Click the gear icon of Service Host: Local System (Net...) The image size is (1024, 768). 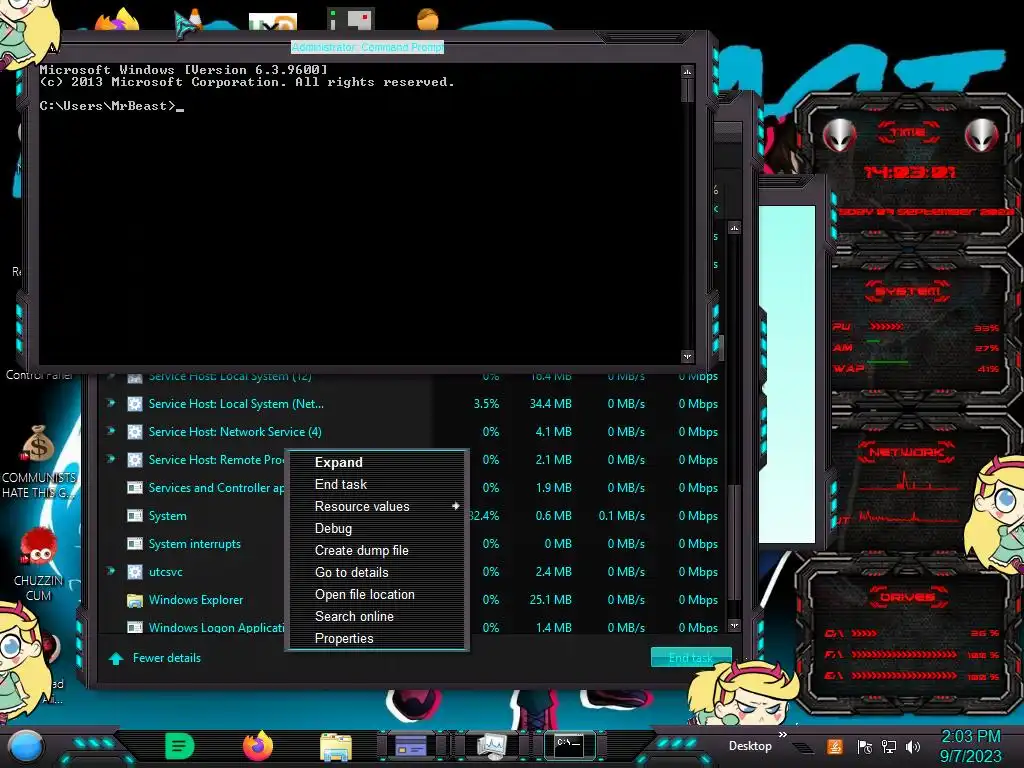135,404
